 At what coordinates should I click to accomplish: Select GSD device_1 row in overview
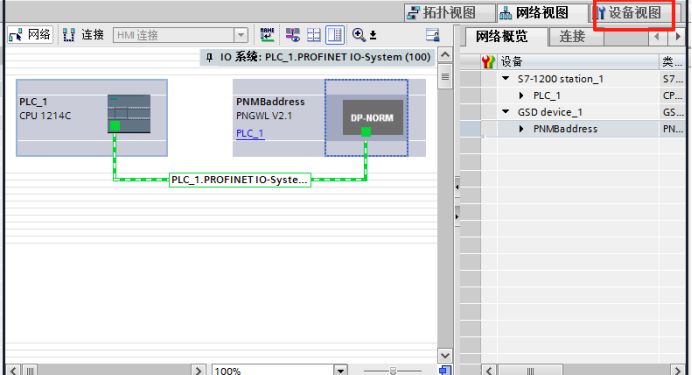pos(550,112)
